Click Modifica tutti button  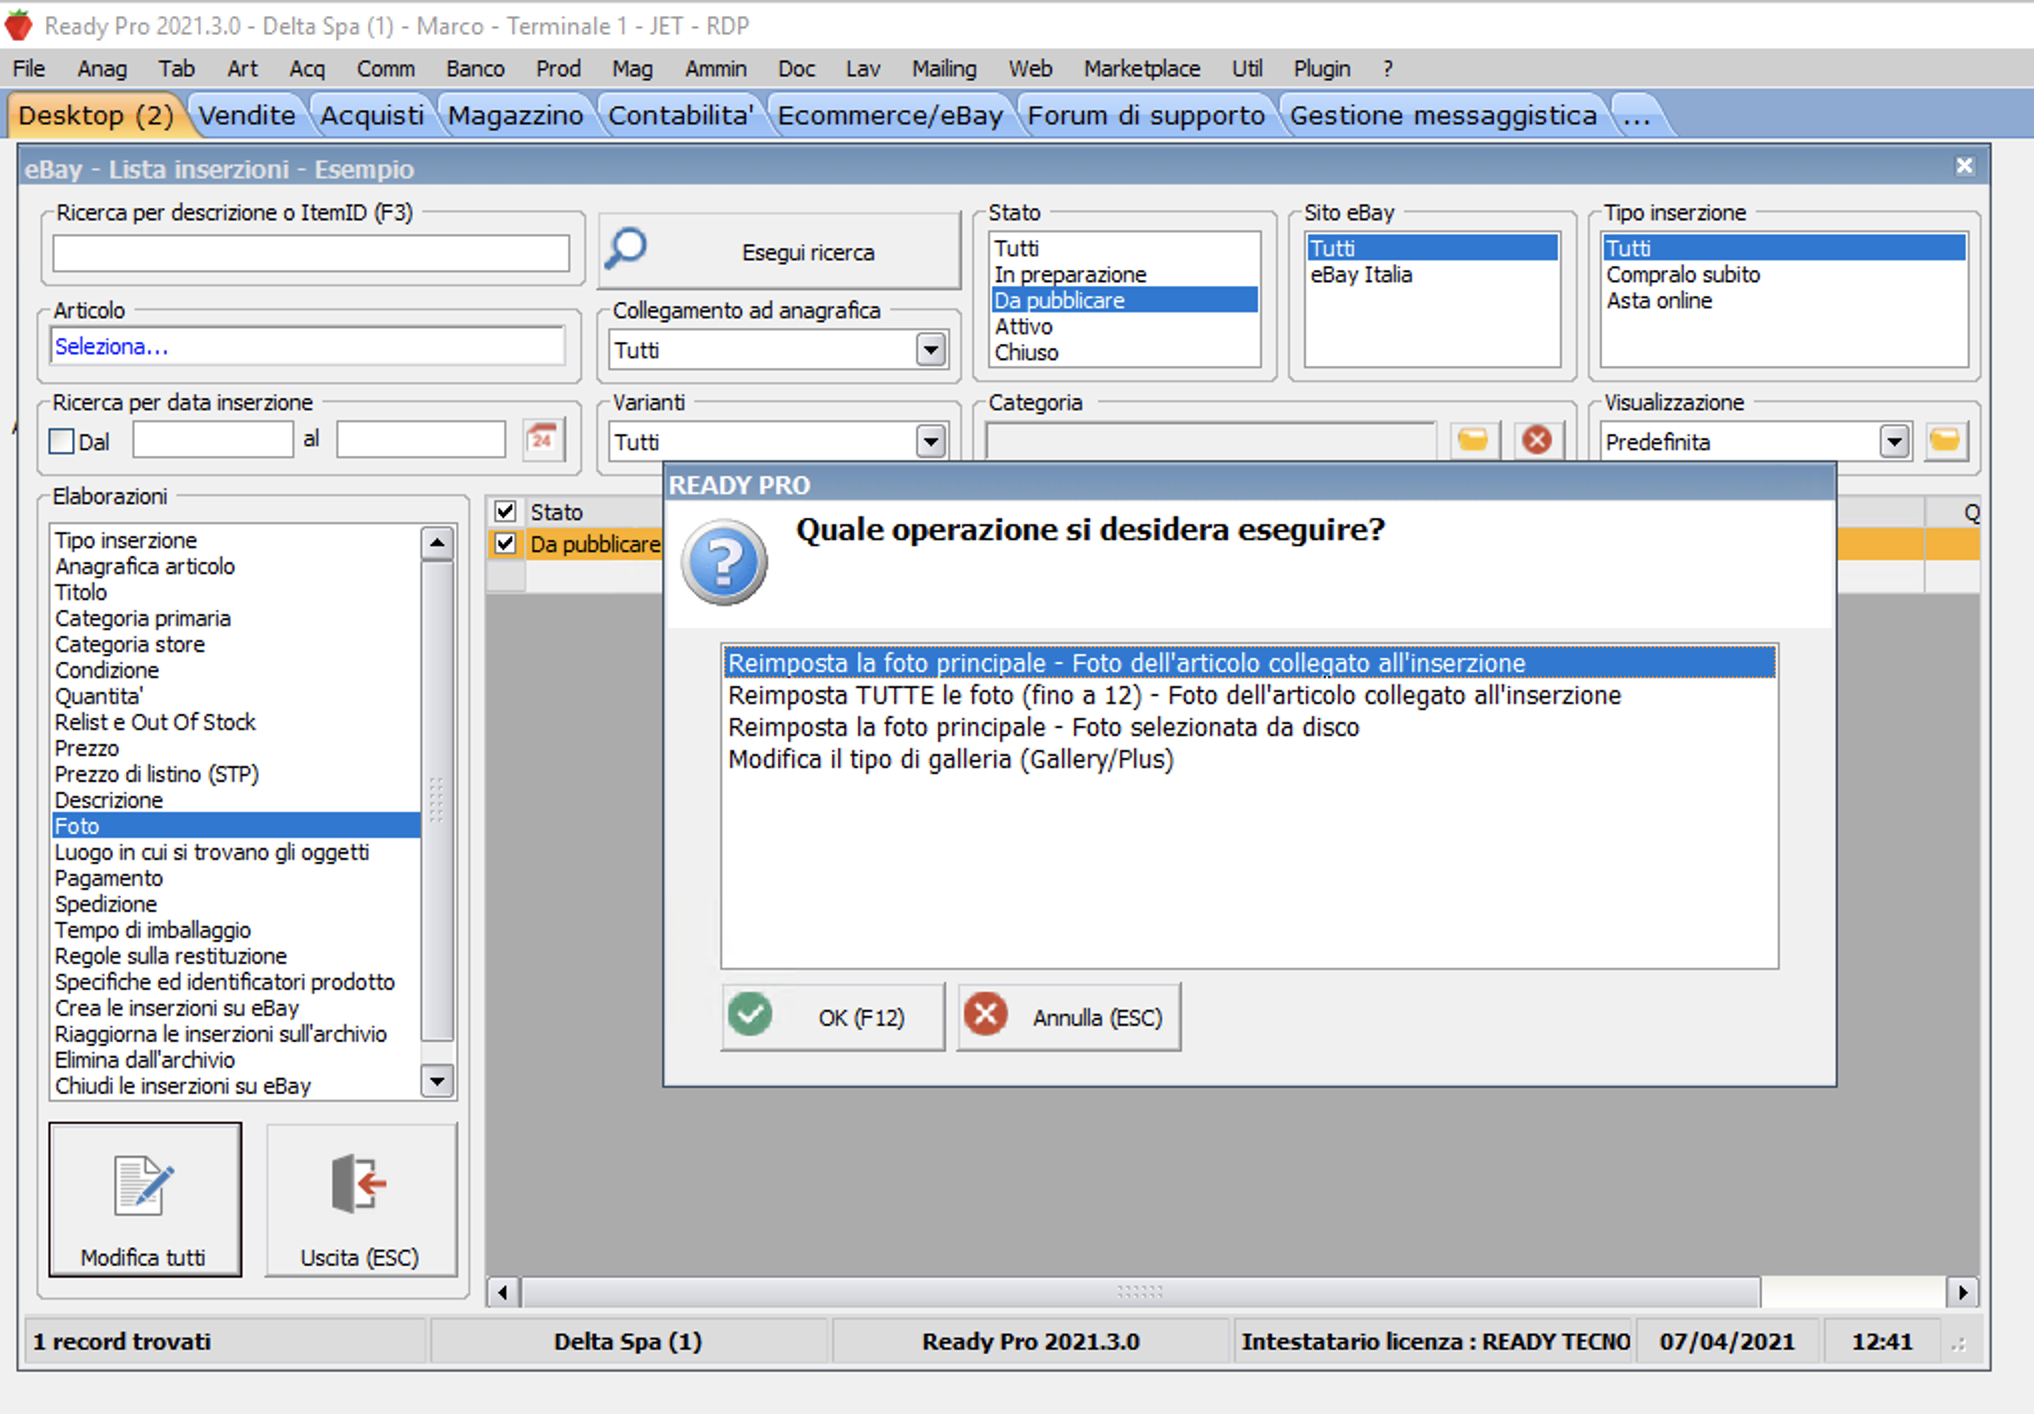tap(145, 1199)
